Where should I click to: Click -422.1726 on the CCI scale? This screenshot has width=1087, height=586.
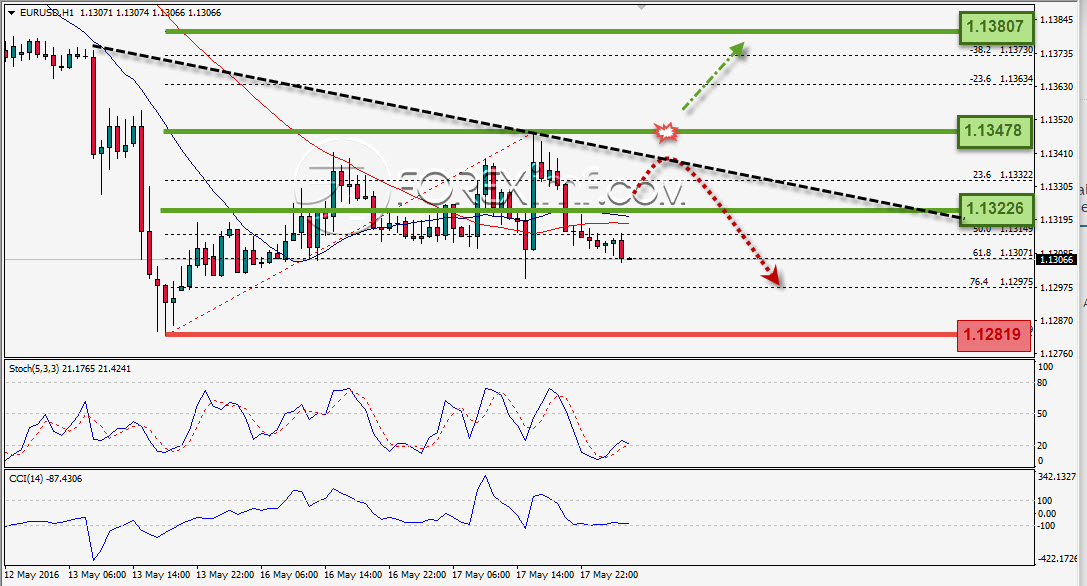coord(1059,558)
